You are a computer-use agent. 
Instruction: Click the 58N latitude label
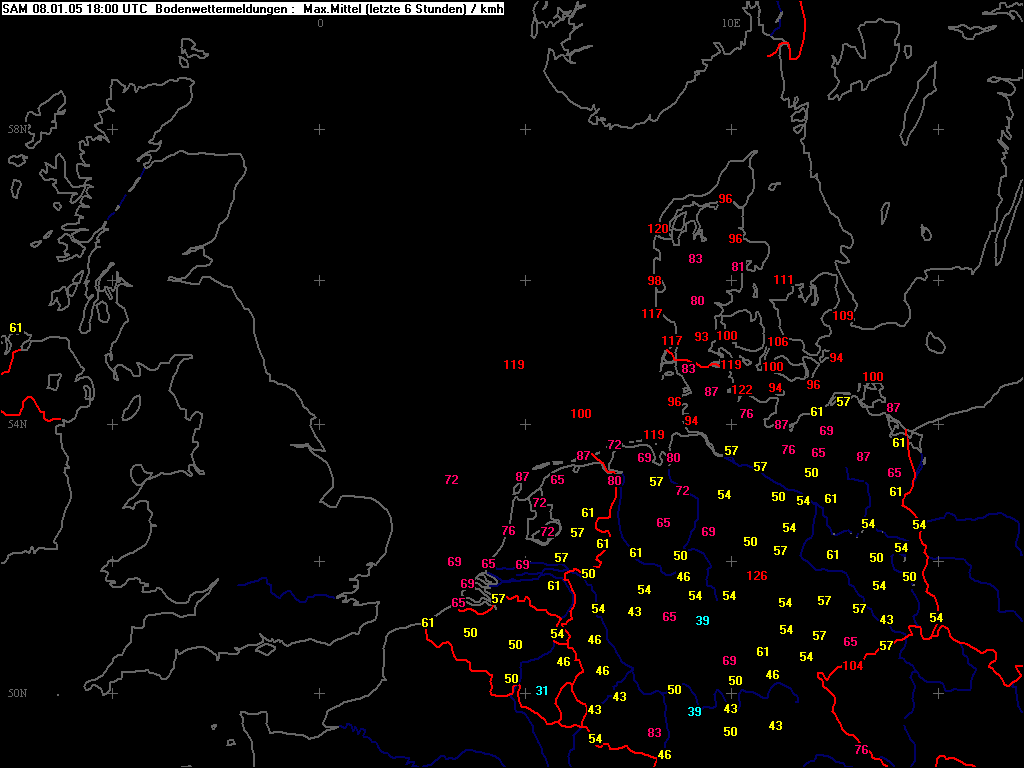pos(18,129)
